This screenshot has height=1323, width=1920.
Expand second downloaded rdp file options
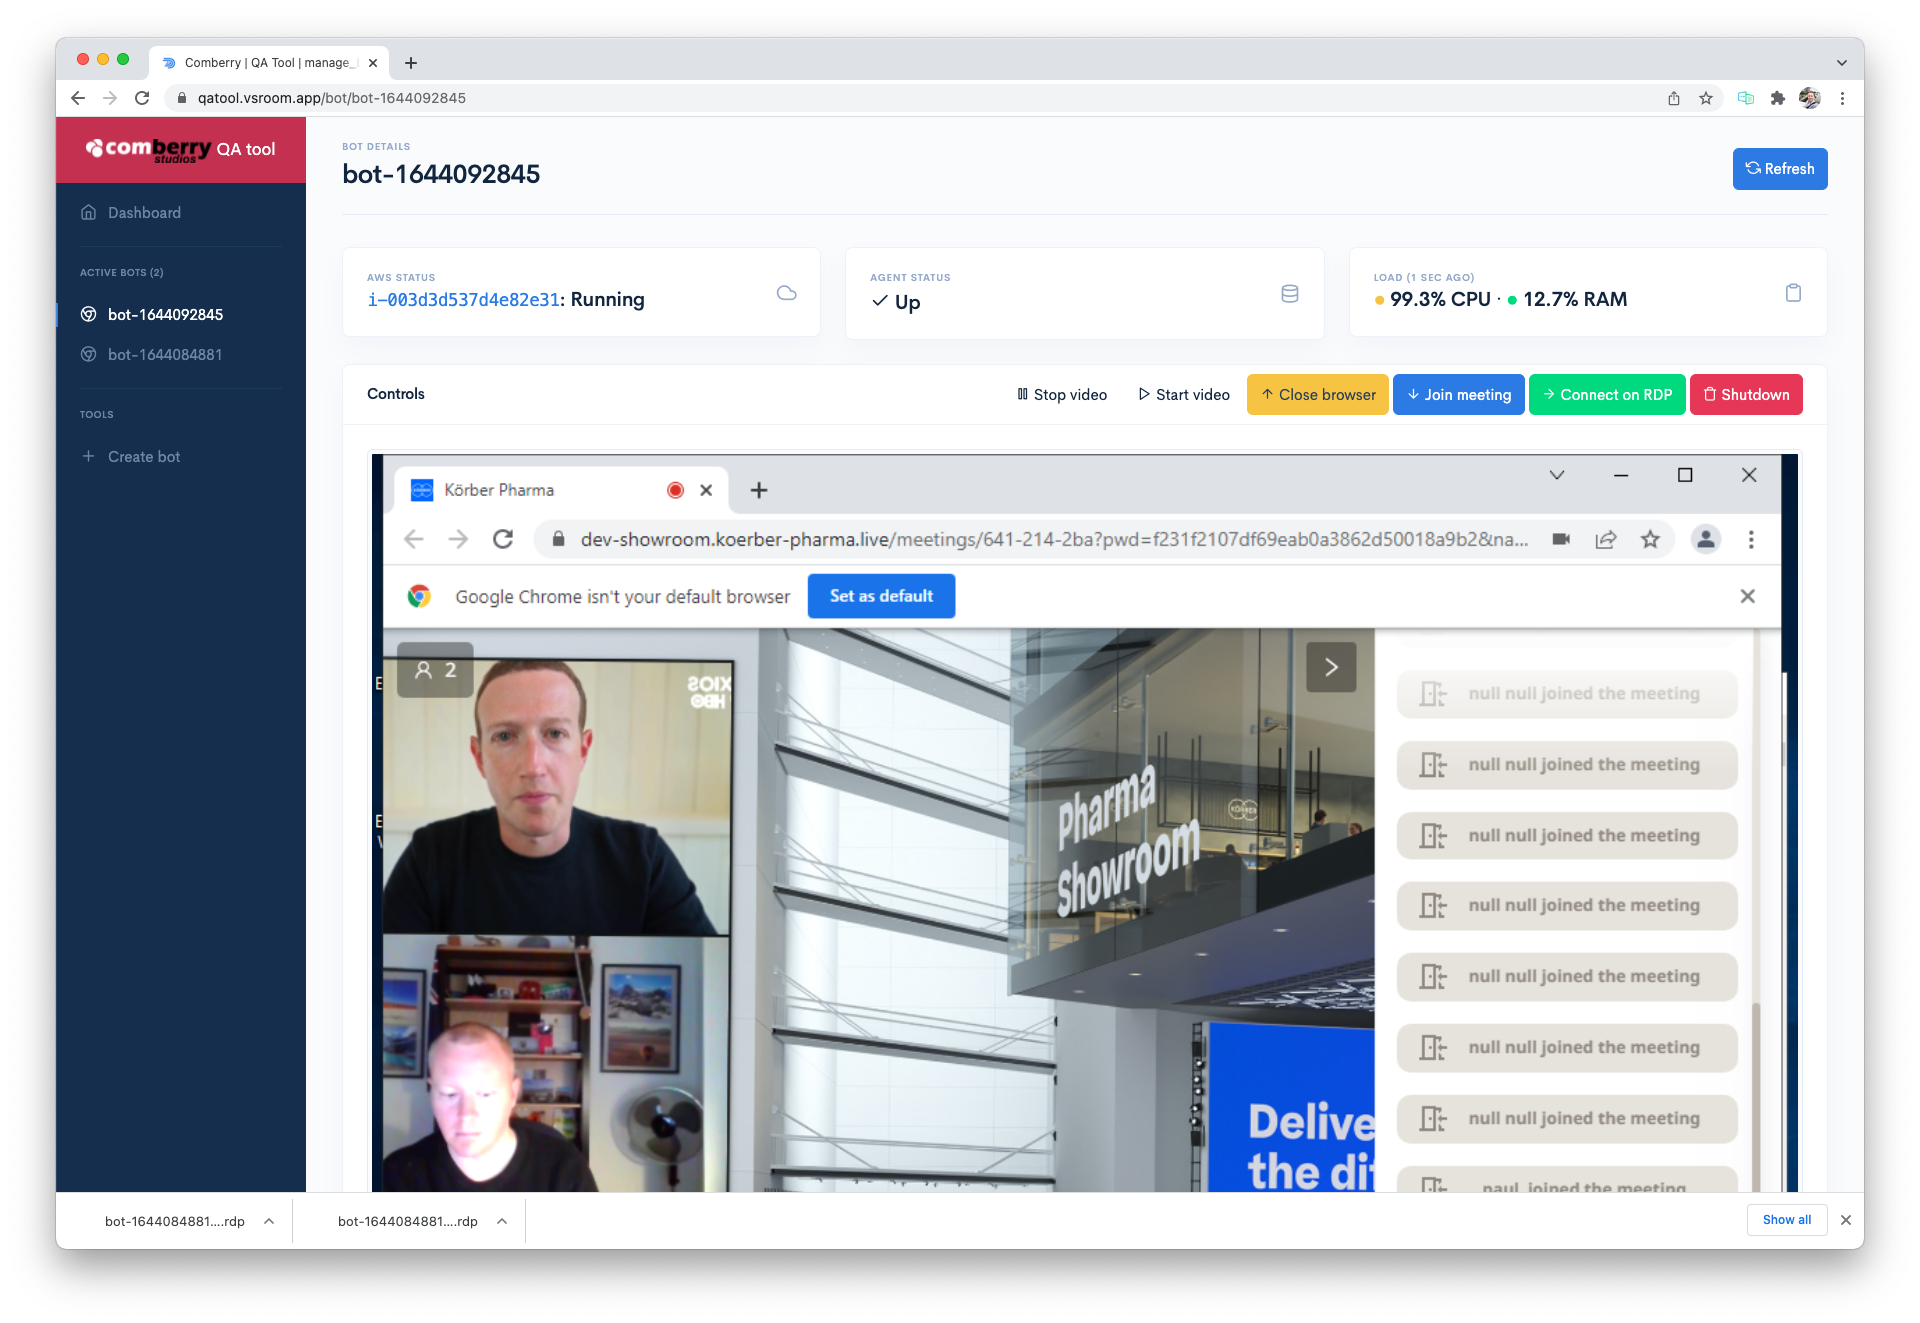click(x=502, y=1221)
